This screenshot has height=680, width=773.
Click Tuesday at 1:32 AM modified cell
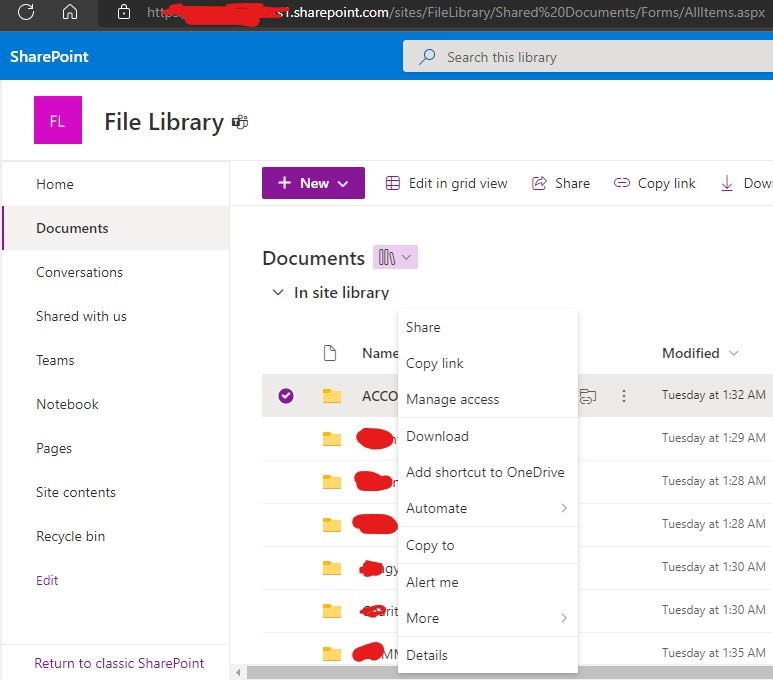tap(713, 395)
